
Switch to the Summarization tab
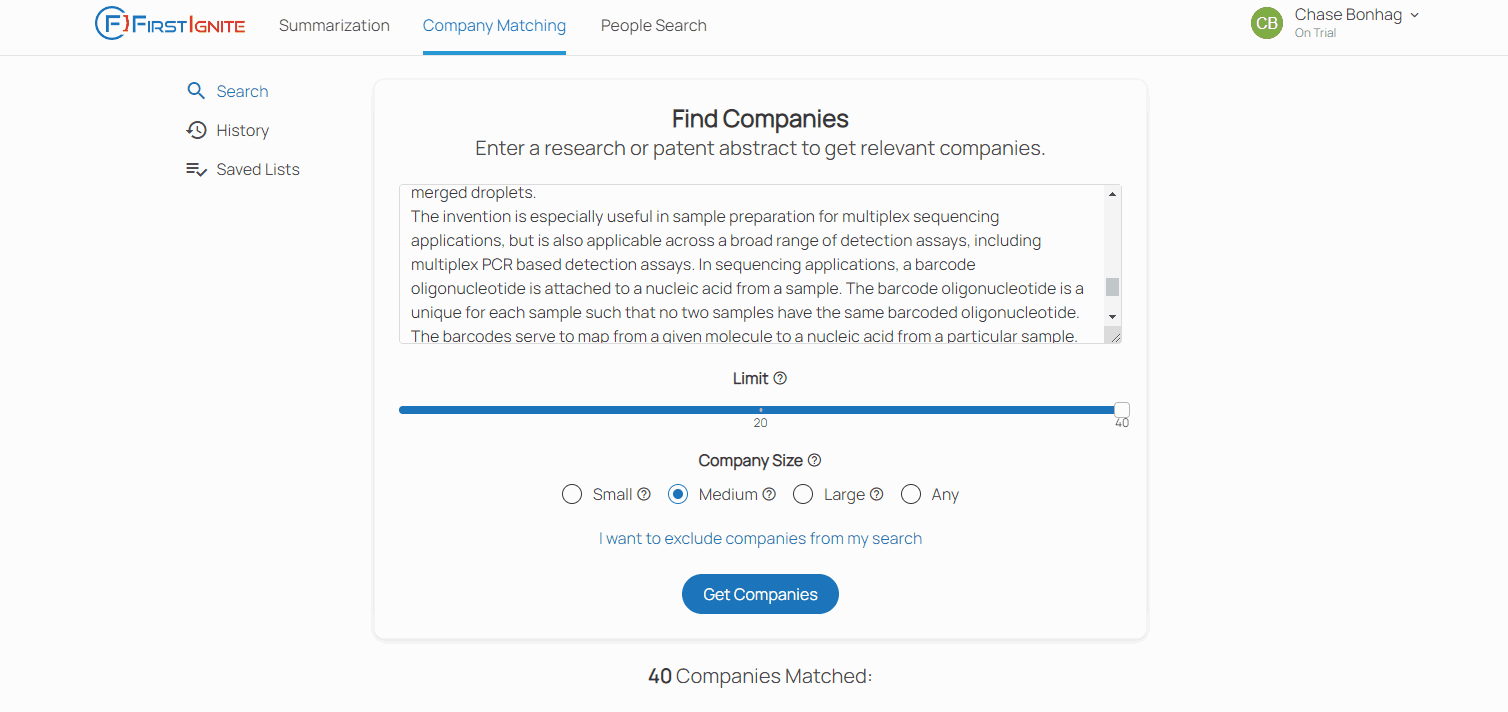coord(334,26)
